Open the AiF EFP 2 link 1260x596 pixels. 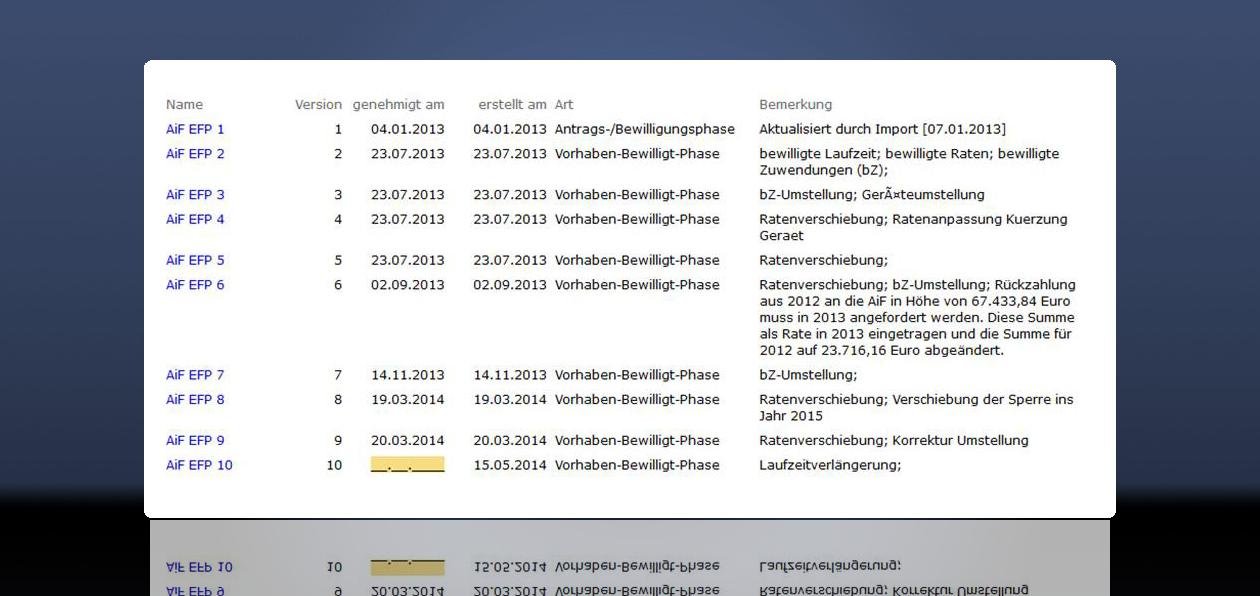pos(195,154)
